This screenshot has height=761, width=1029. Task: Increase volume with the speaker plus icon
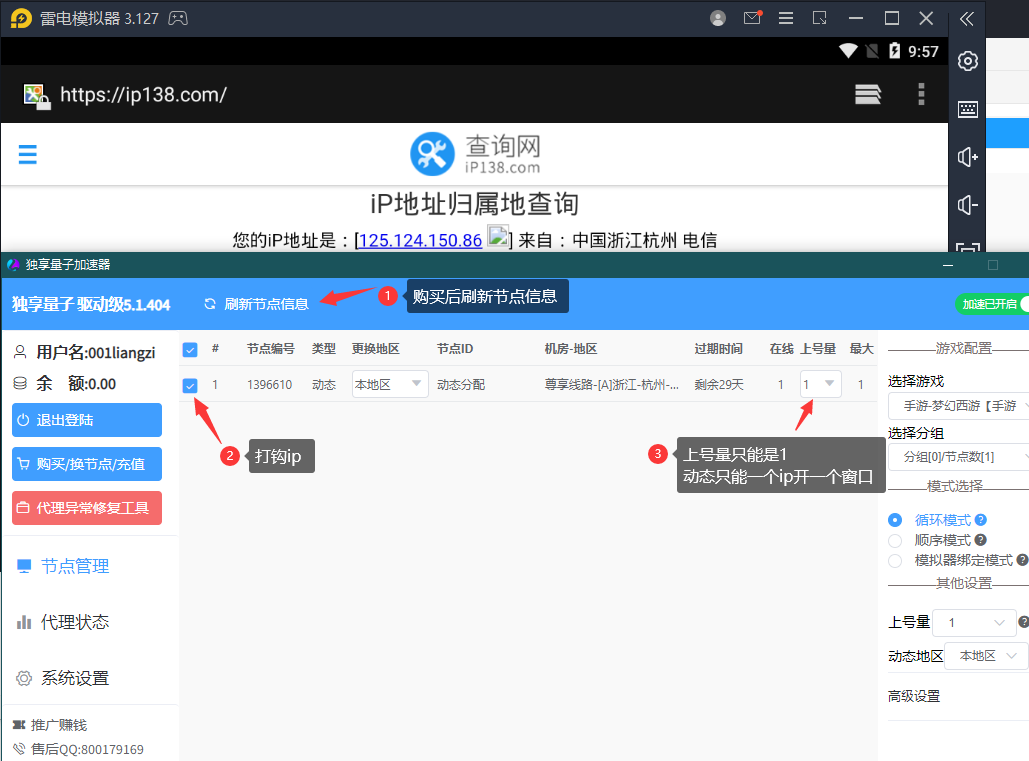point(967,157)
